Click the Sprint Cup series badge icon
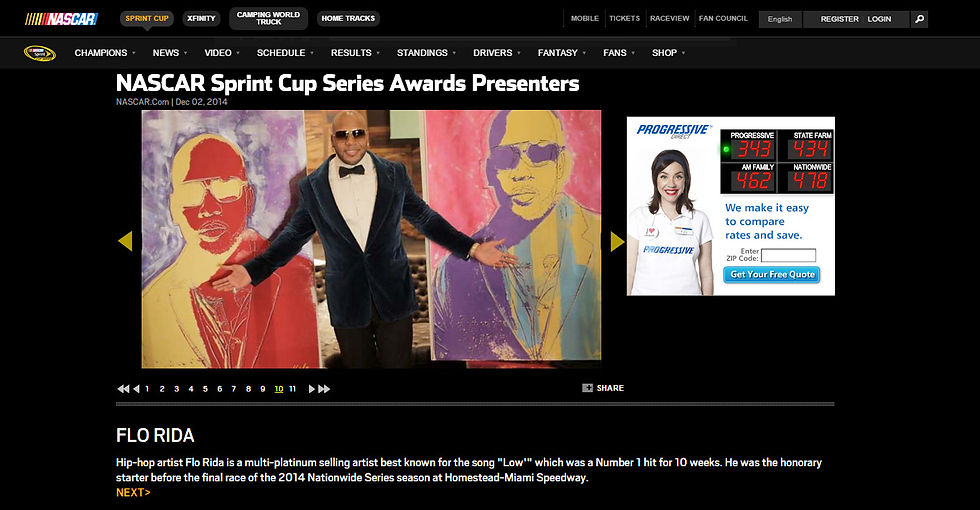This screenshot has height=510, width=980. point(39,53)
